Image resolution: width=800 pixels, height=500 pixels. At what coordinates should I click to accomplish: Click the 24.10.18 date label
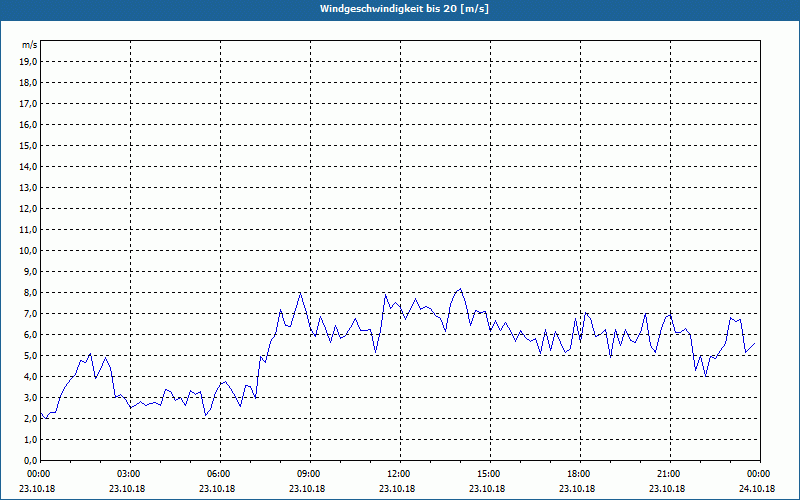click(757, 488)
